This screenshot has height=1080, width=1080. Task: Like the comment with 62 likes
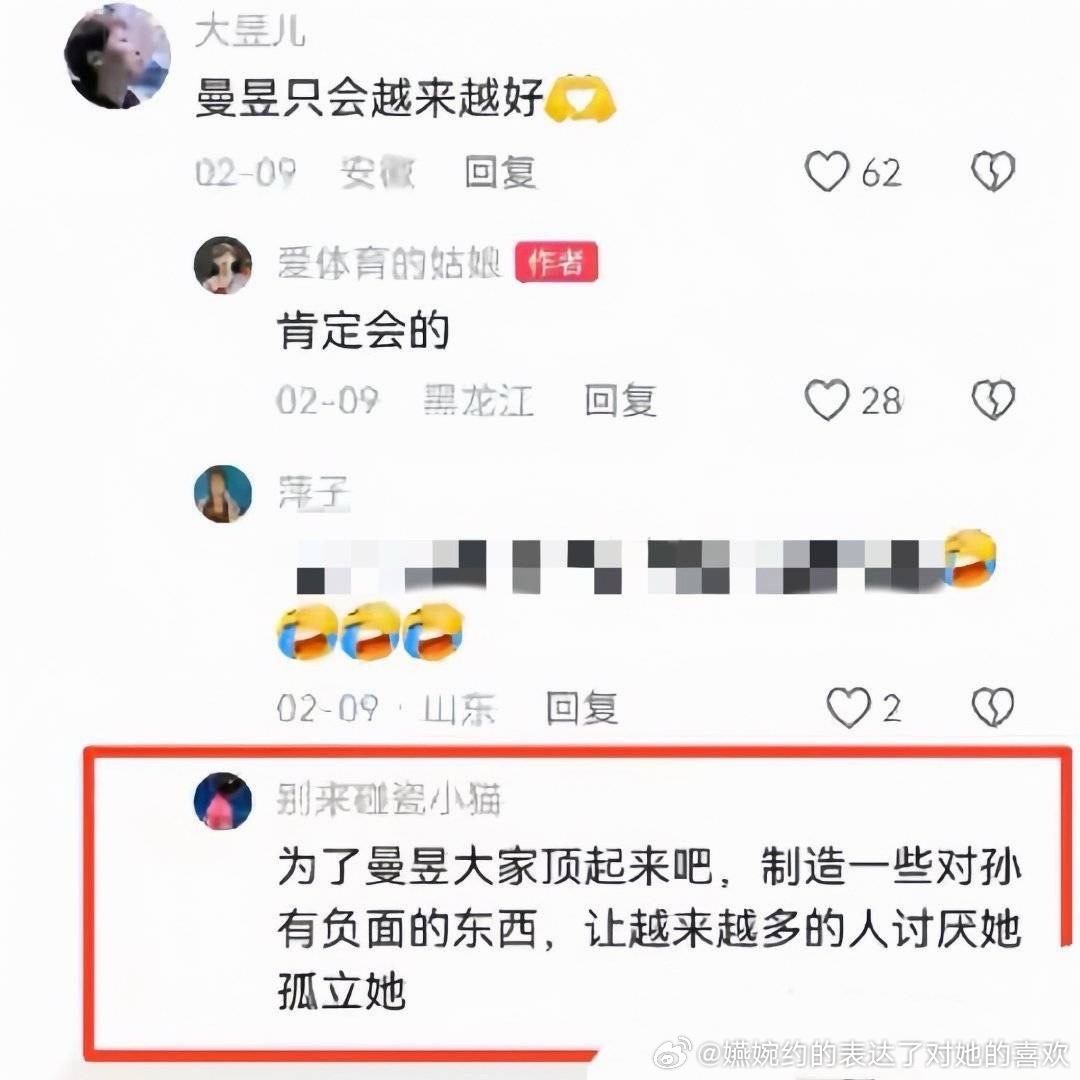coord(827,171)
